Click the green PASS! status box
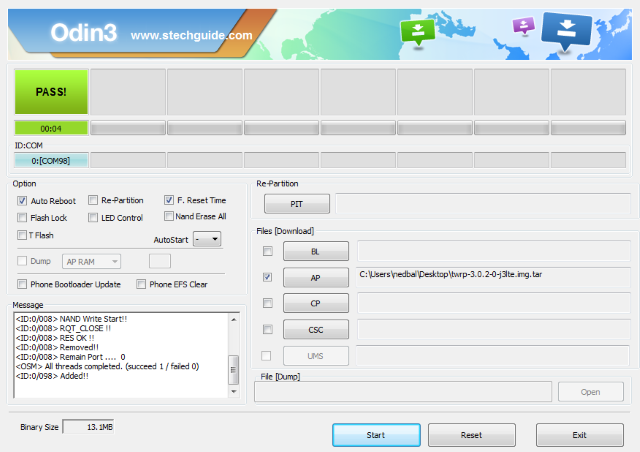The image size is (640, 452). [51, 91]
